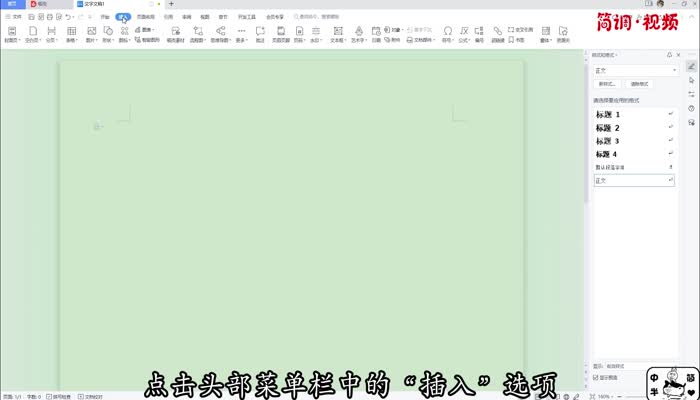
Task: Undo the last action
Action: click(68, 17)
